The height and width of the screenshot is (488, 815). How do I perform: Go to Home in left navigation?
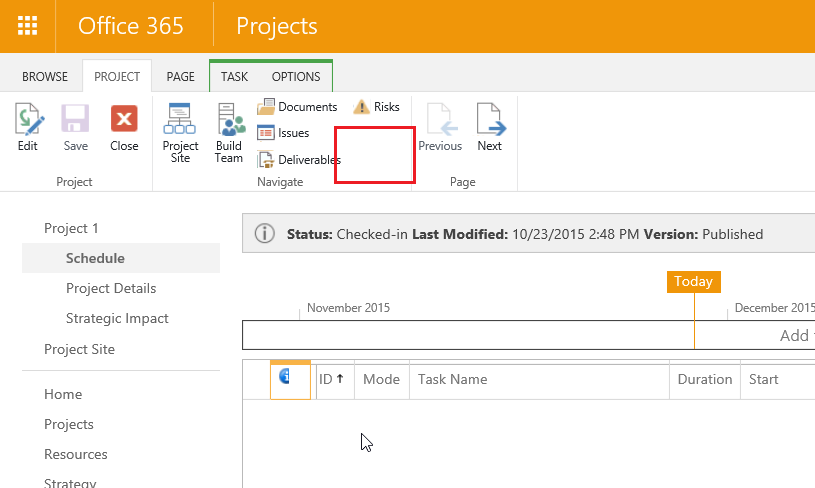pos(63,394)
